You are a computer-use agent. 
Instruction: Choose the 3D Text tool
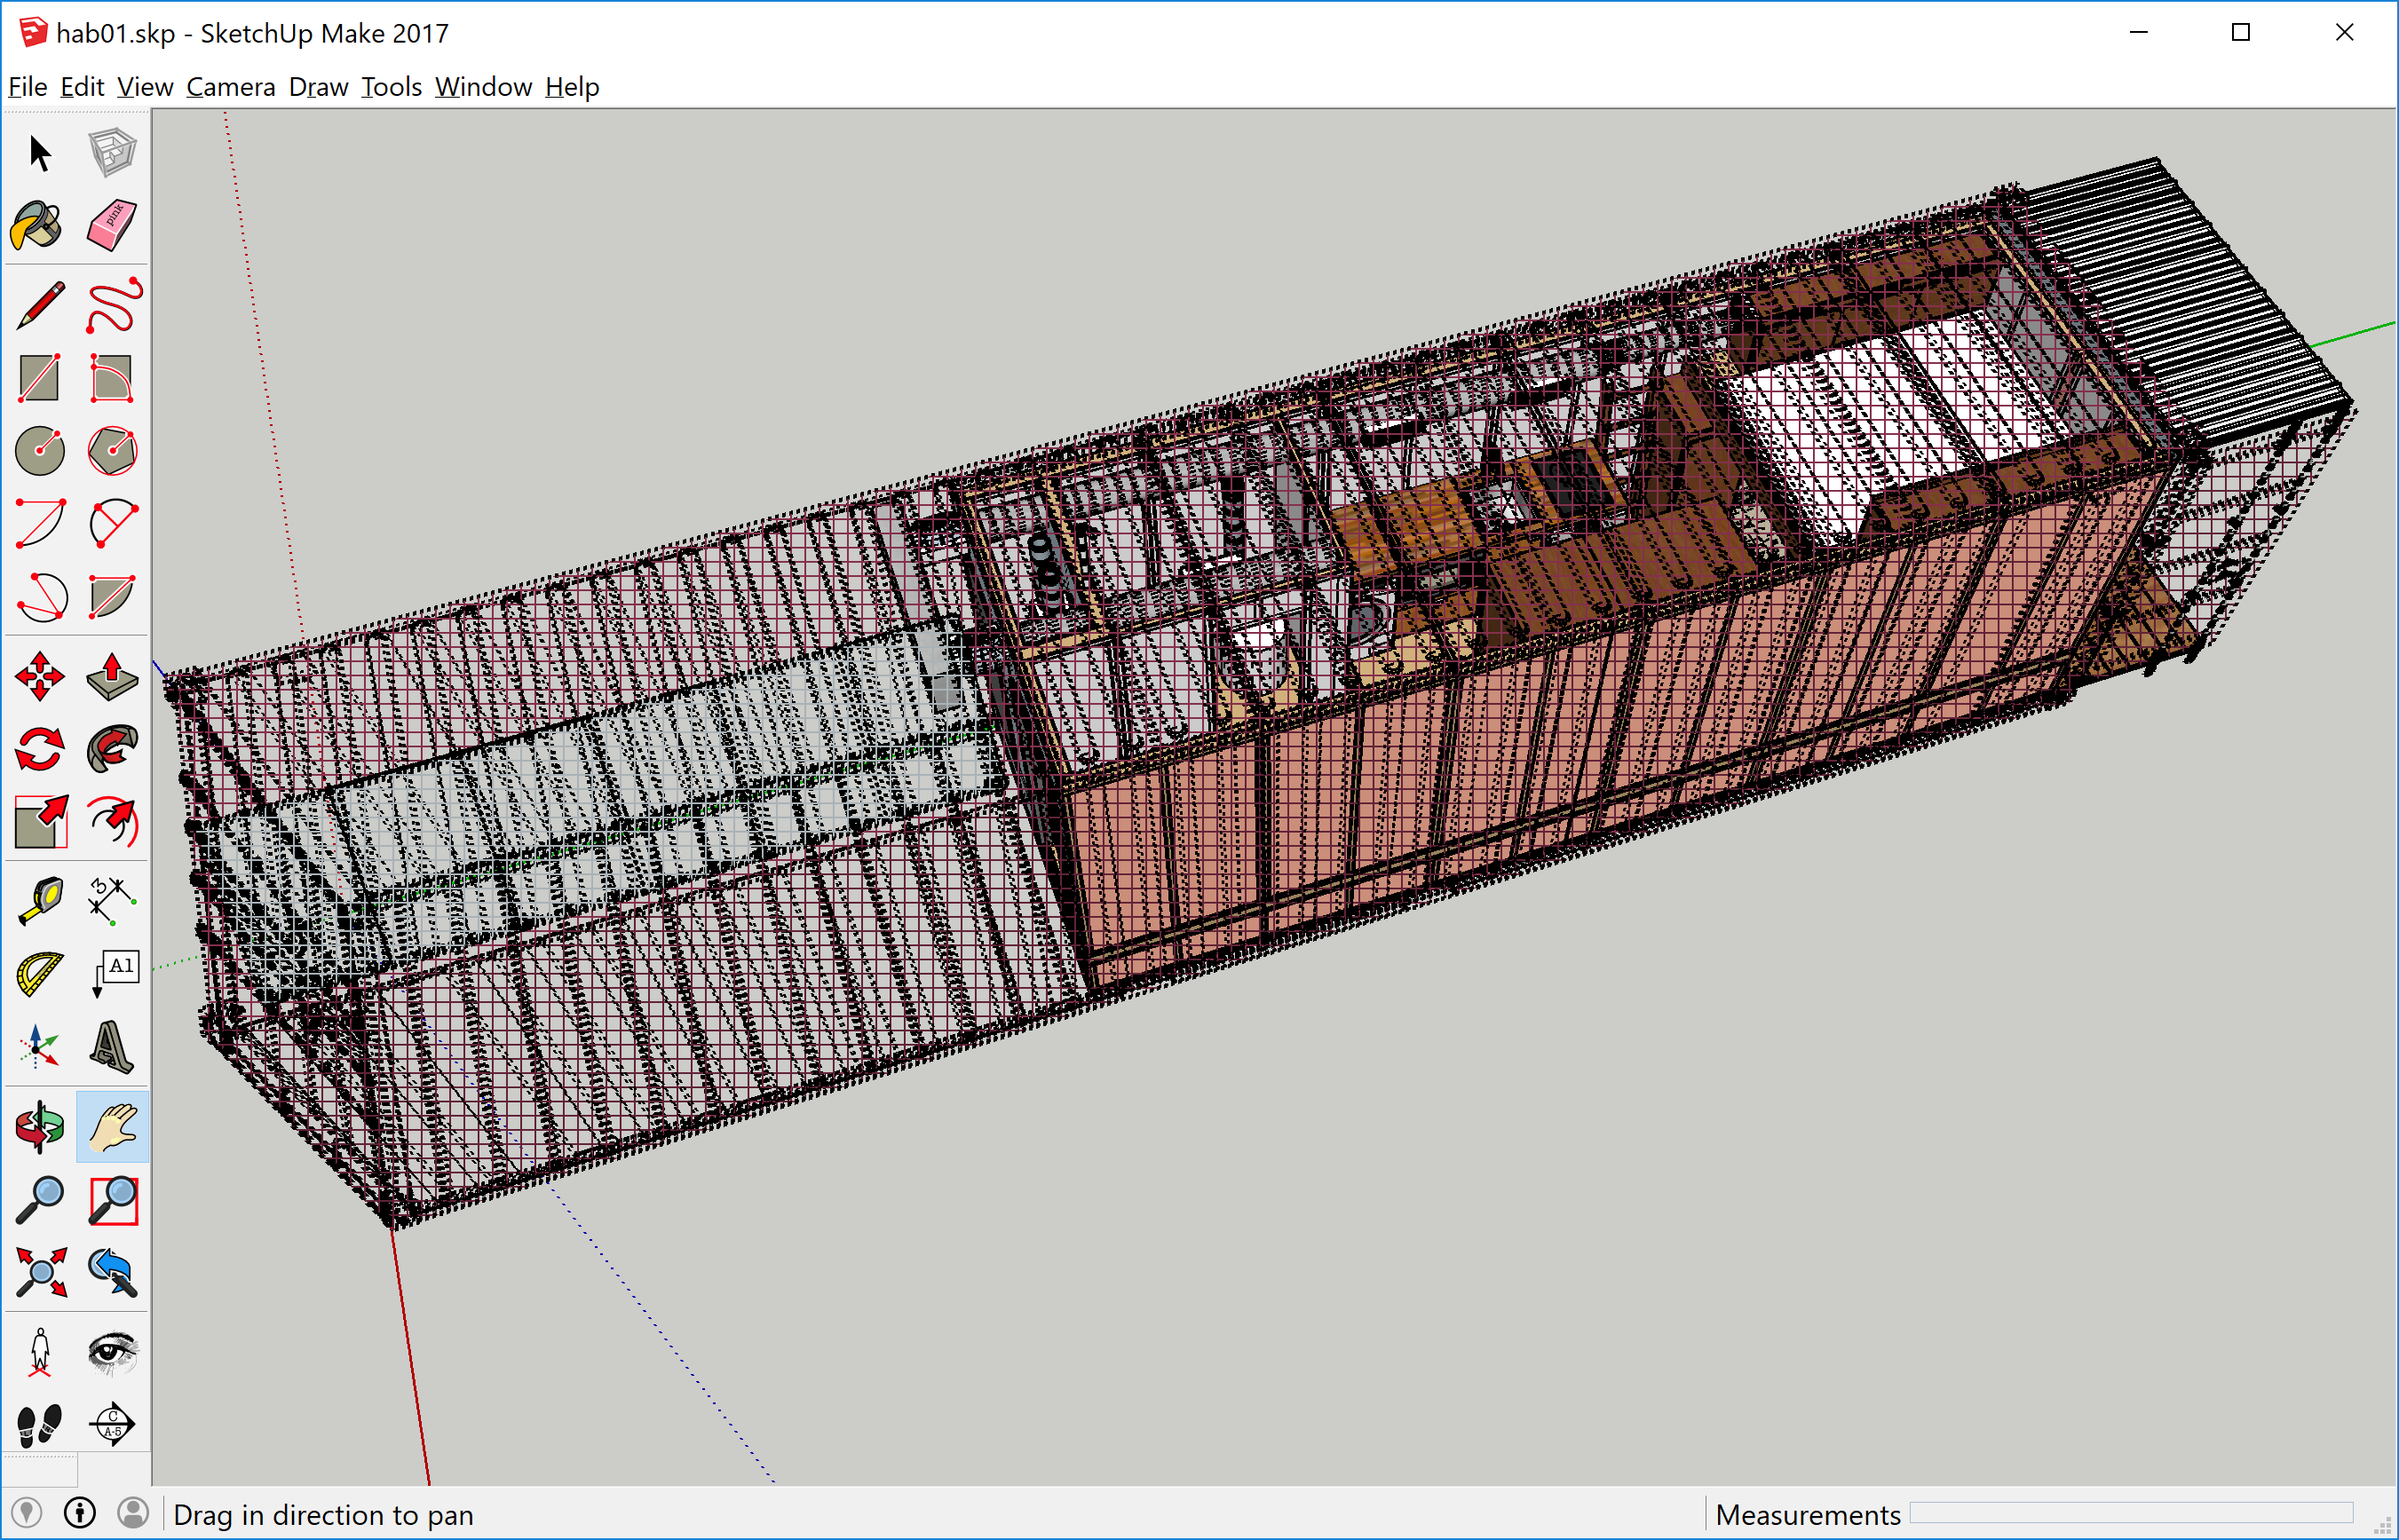(112, 1048)
